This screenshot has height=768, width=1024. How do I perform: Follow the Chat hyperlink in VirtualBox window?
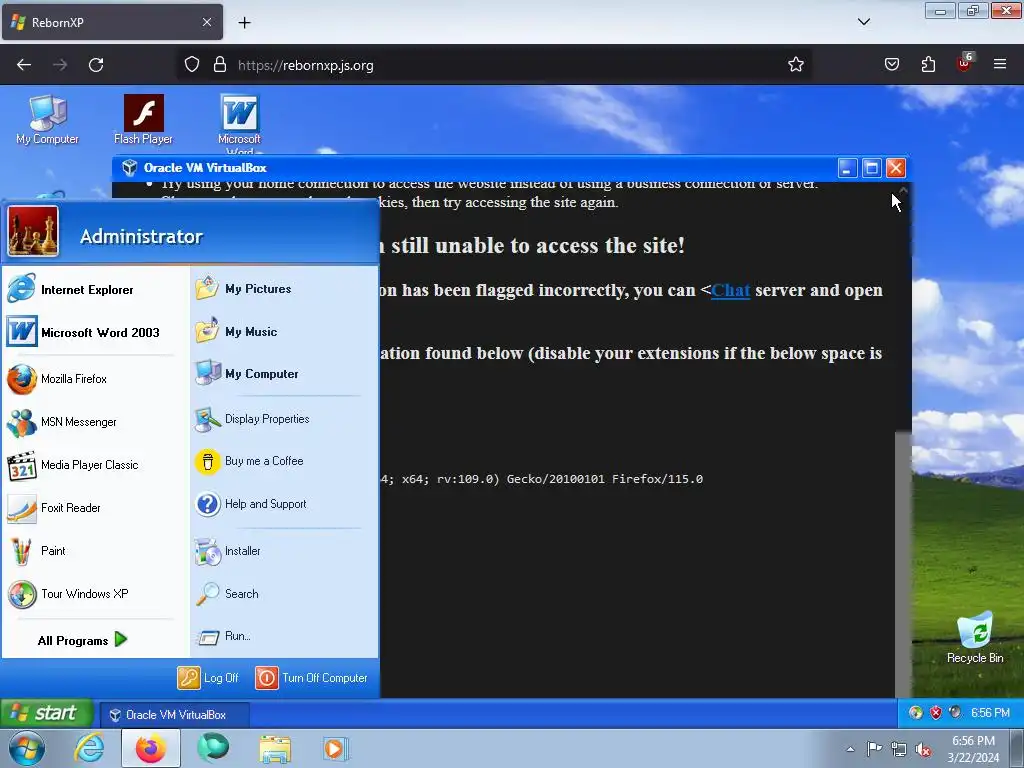730,290
